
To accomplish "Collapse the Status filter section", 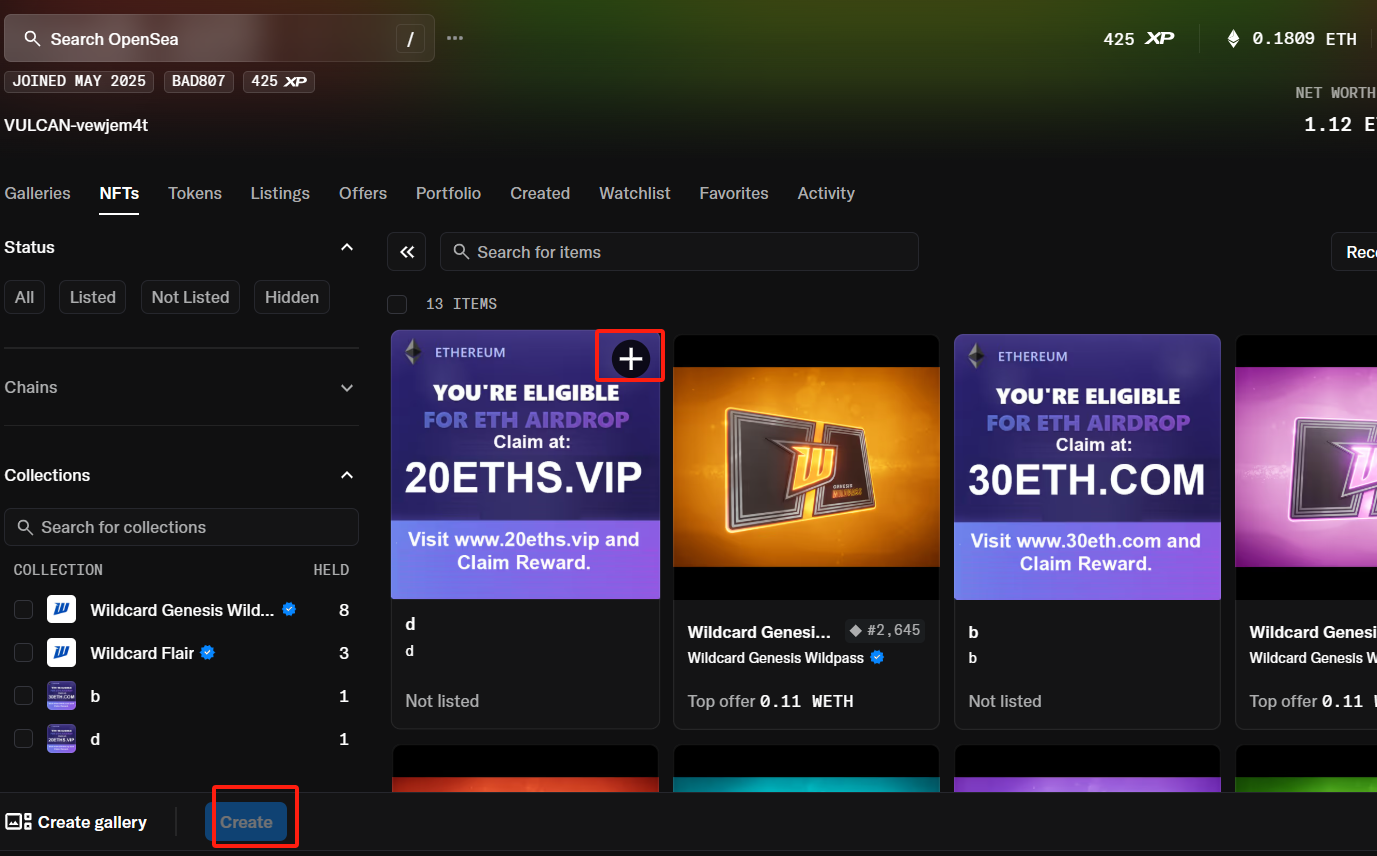I will (347, 247).
